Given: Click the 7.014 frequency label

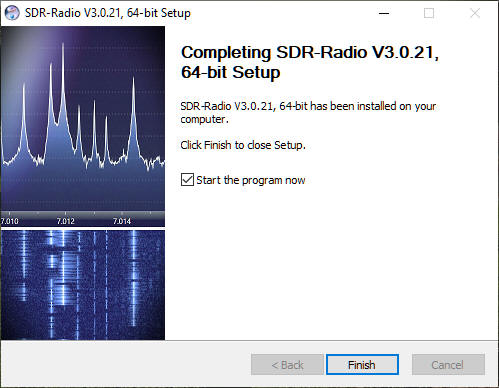Looking at the screenshot, I should point(122,221).
